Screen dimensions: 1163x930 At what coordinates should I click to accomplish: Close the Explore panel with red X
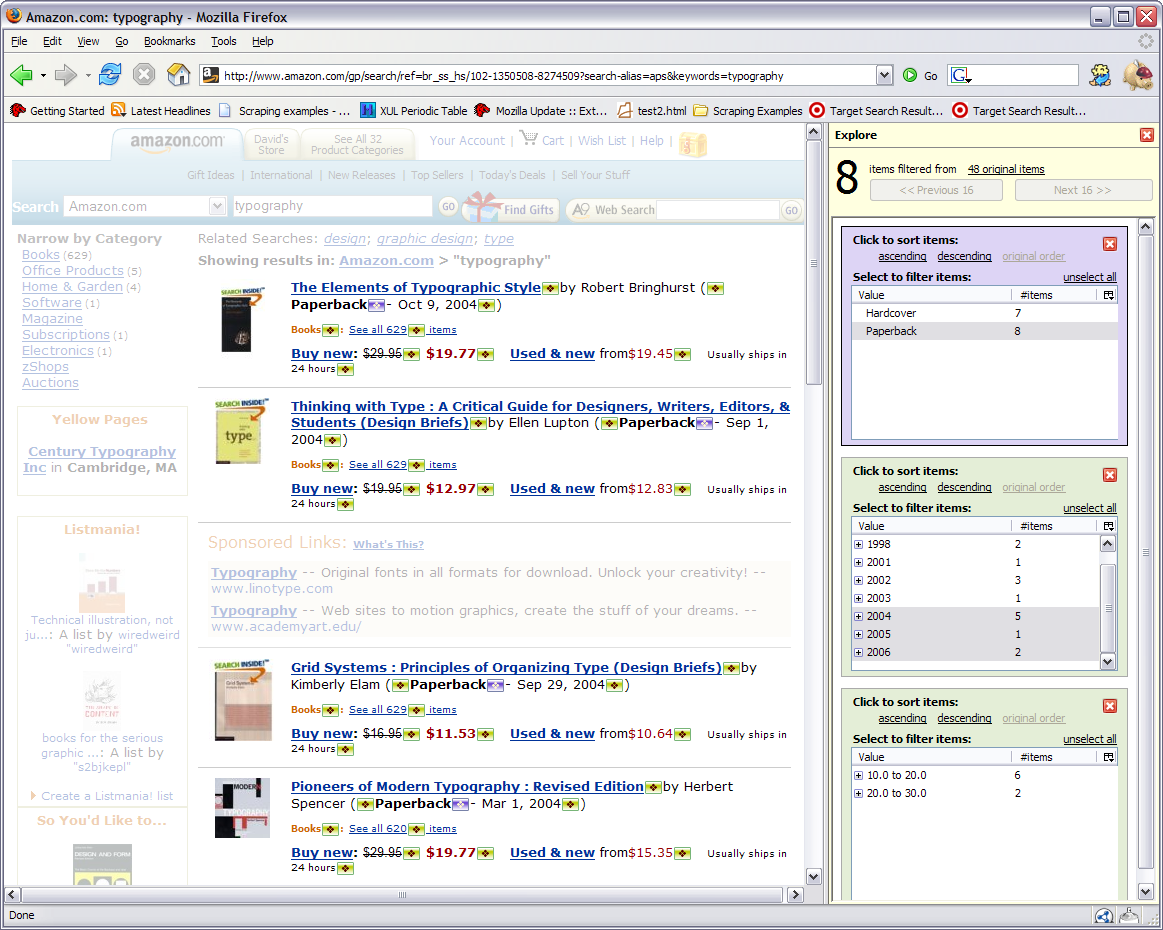coord(1146,135)
